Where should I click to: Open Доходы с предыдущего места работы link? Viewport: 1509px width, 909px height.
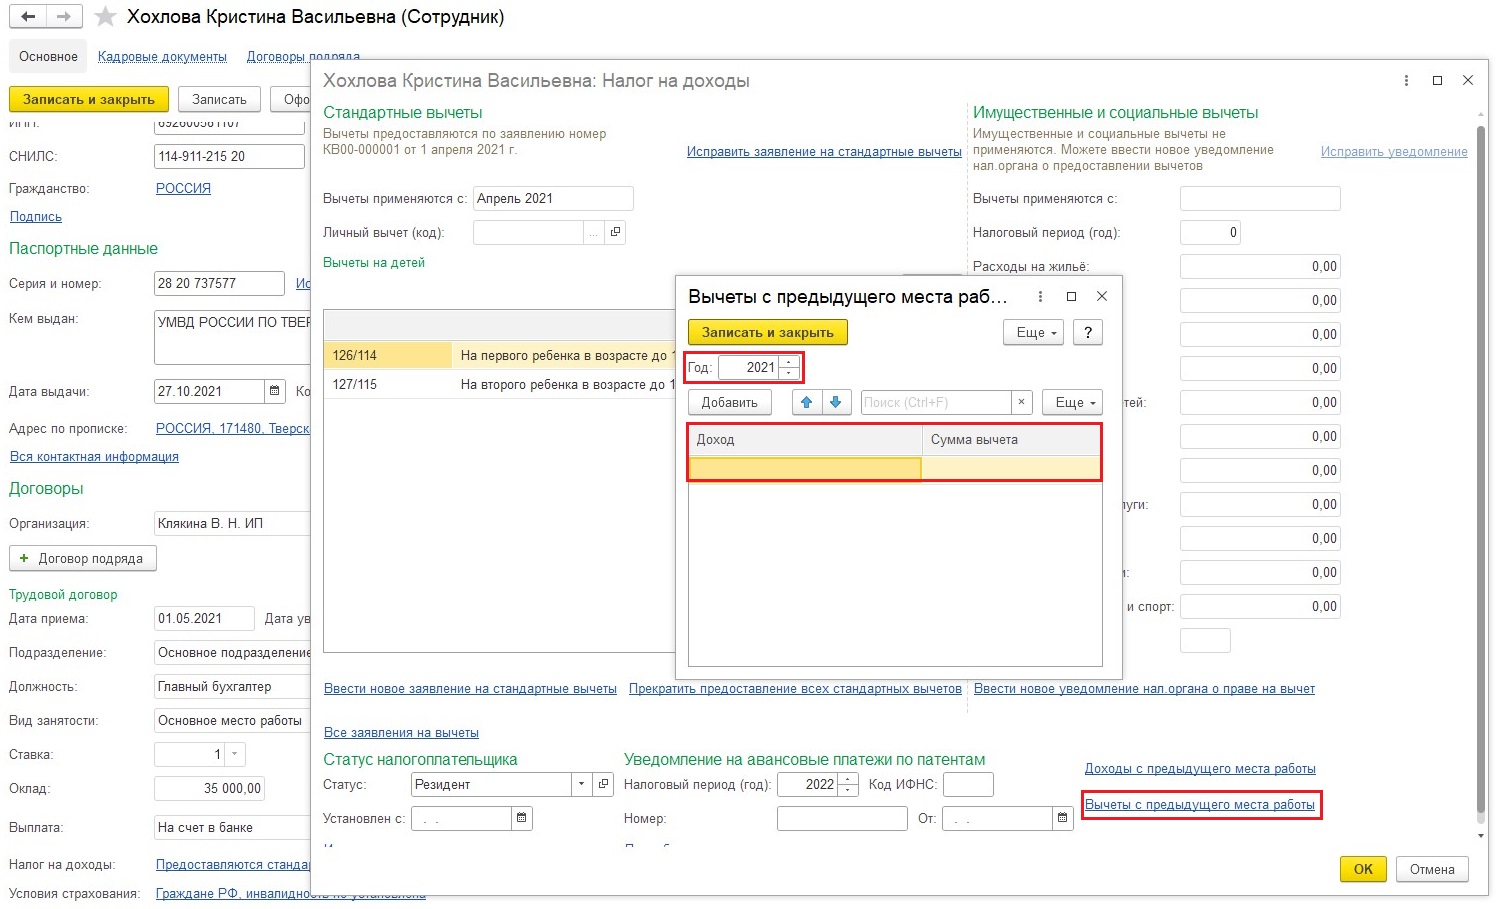pos(1200,769)
